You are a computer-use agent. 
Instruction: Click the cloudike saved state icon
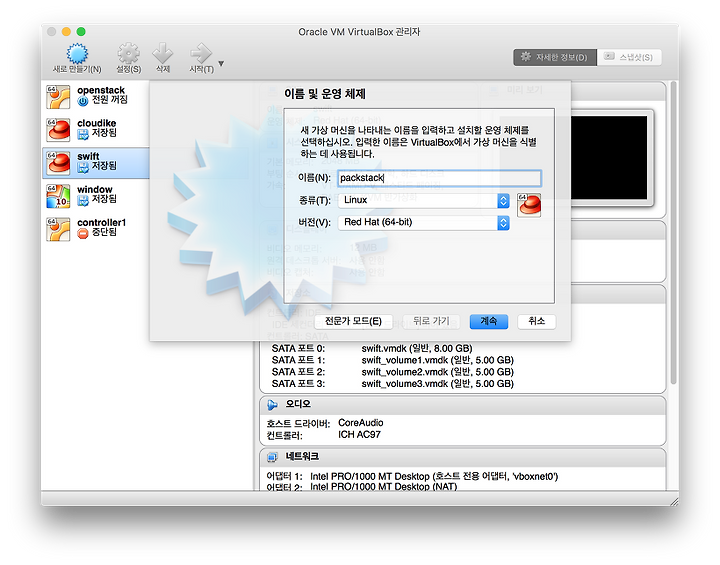(x=83, y=134)
